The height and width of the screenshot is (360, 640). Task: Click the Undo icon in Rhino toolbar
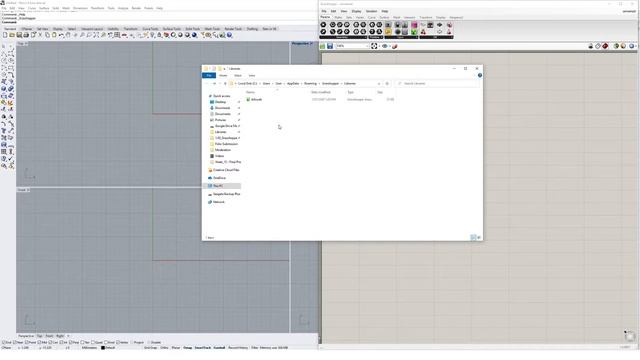coord(61,36)
